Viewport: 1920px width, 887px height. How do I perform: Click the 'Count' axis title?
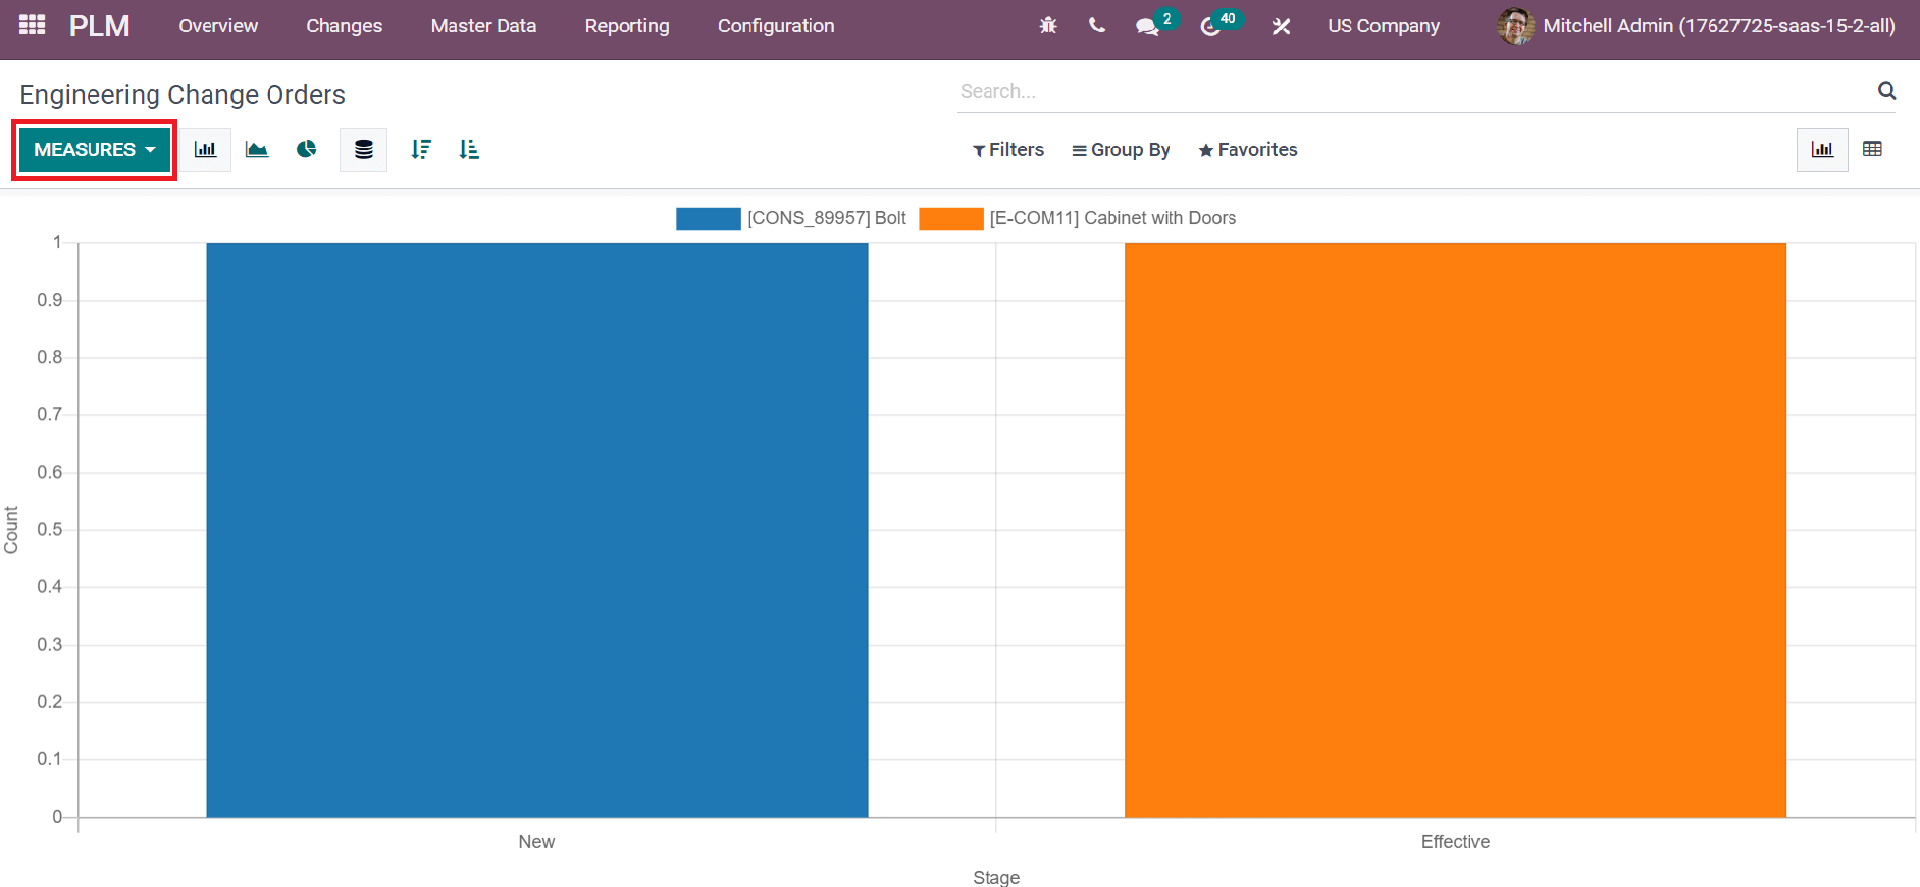(11, 530)
